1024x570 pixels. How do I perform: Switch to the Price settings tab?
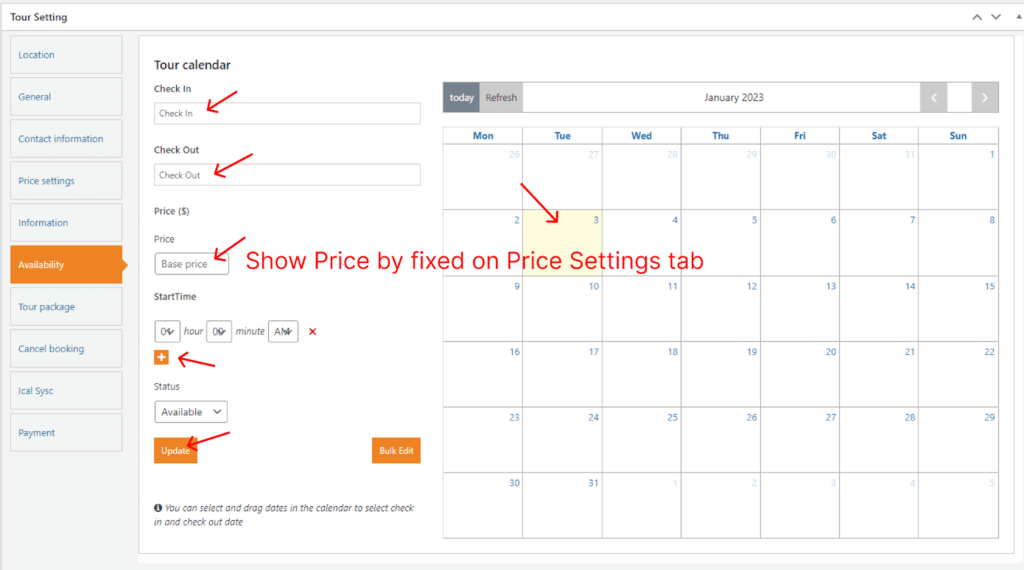click(x=66, y=181)
